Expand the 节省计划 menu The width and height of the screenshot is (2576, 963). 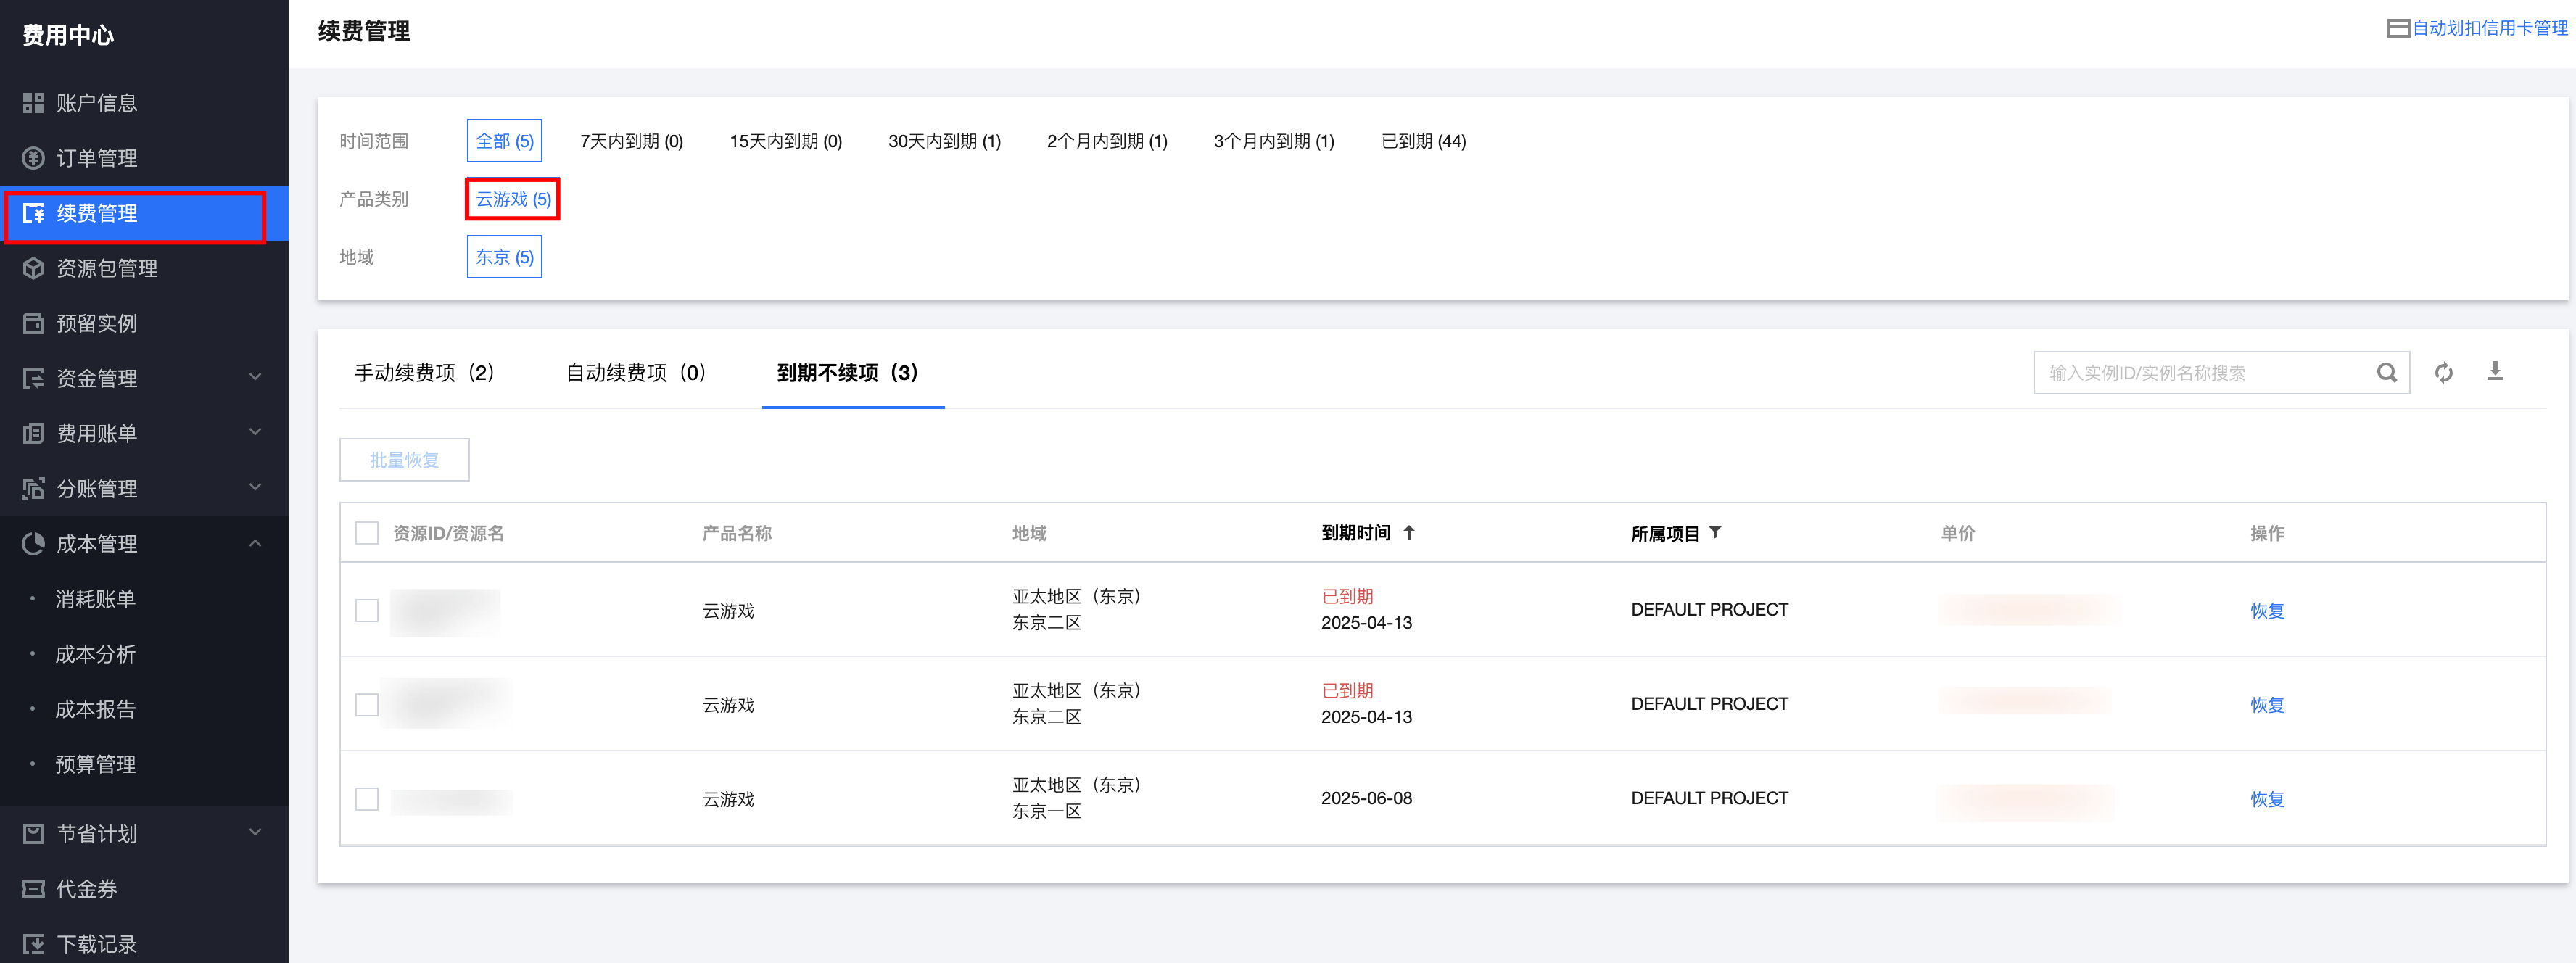click(255, 833)
